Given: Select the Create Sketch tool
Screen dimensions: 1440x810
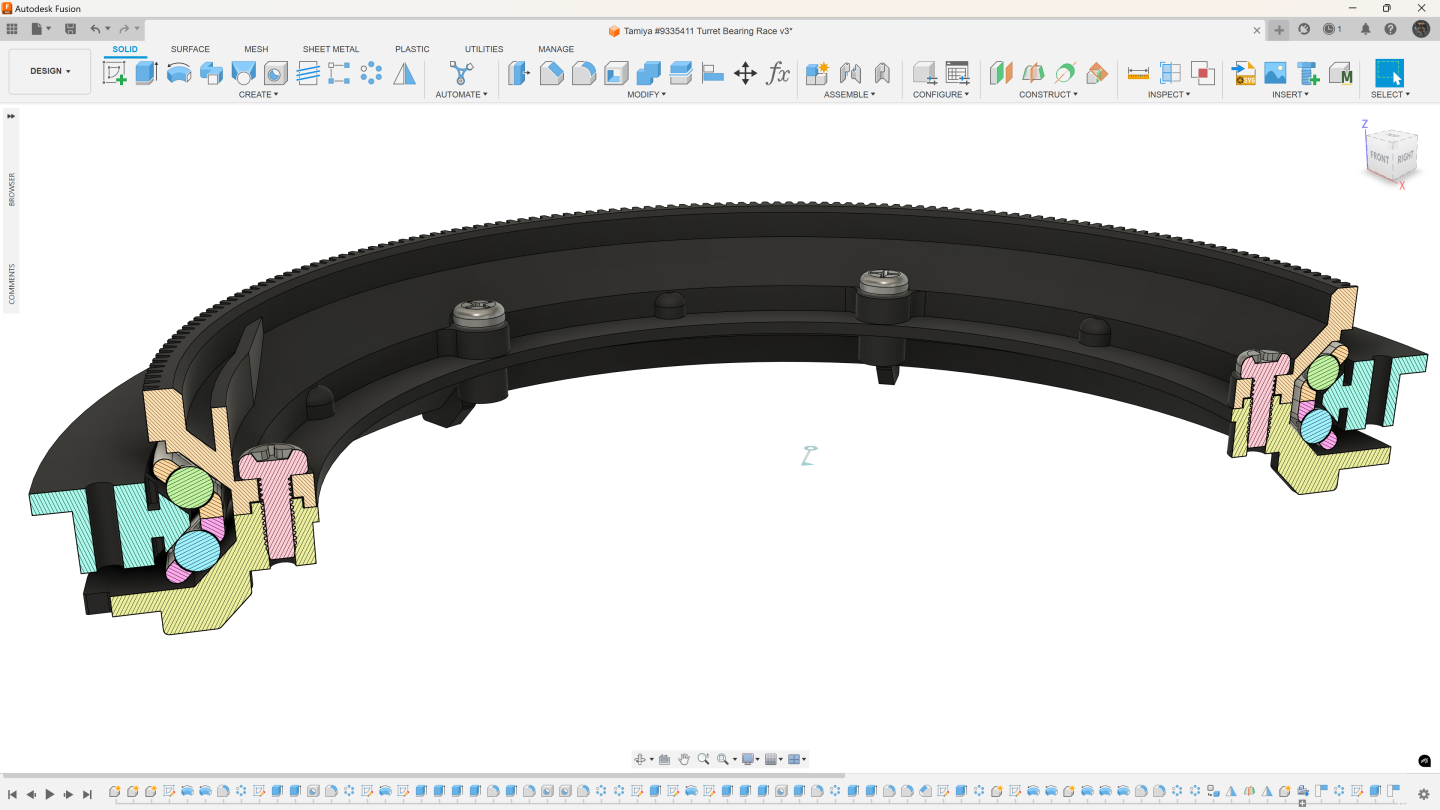Looking at the screenshot, I should tap(115, 73).
